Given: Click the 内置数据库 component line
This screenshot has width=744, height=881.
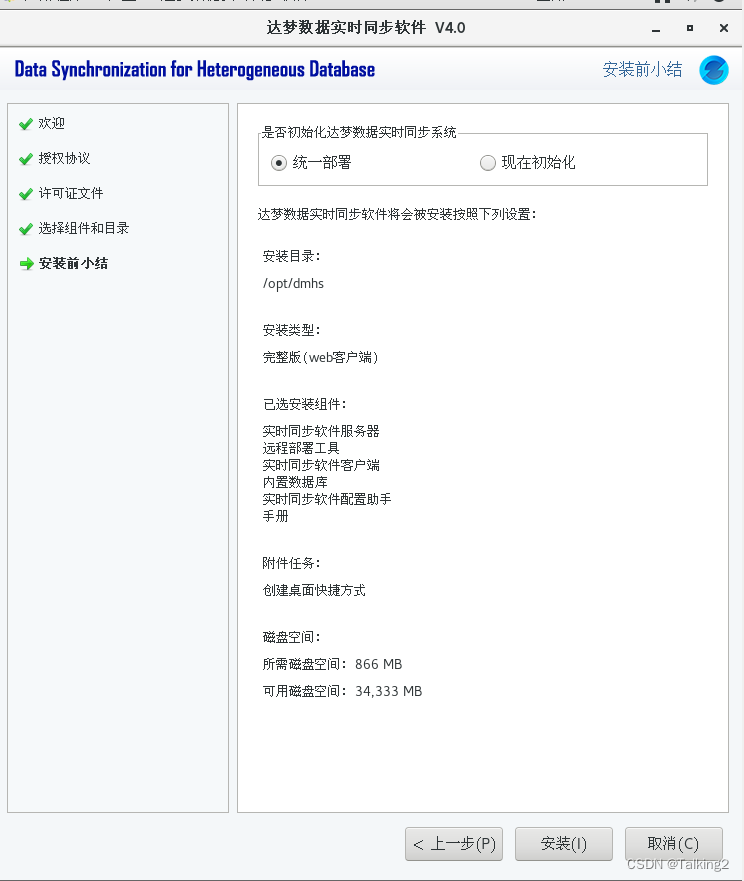Looking at the screenshot, I should tap(295, 482).
